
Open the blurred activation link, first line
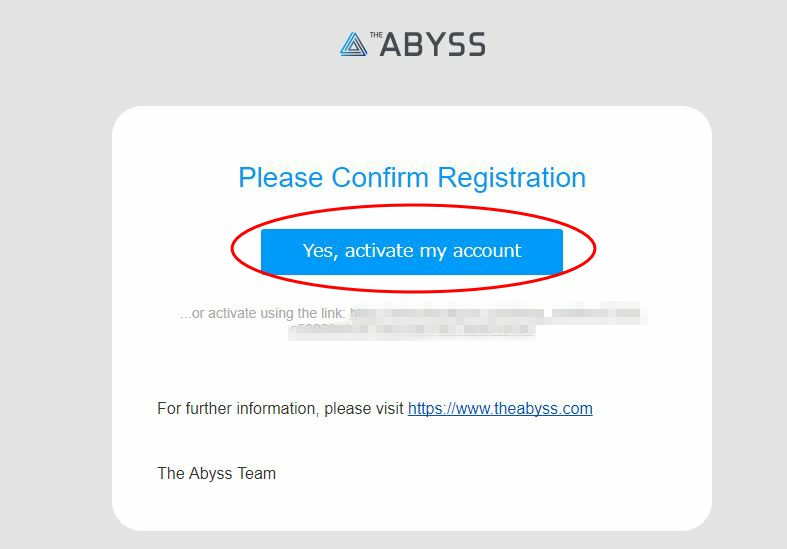point(498,313)
